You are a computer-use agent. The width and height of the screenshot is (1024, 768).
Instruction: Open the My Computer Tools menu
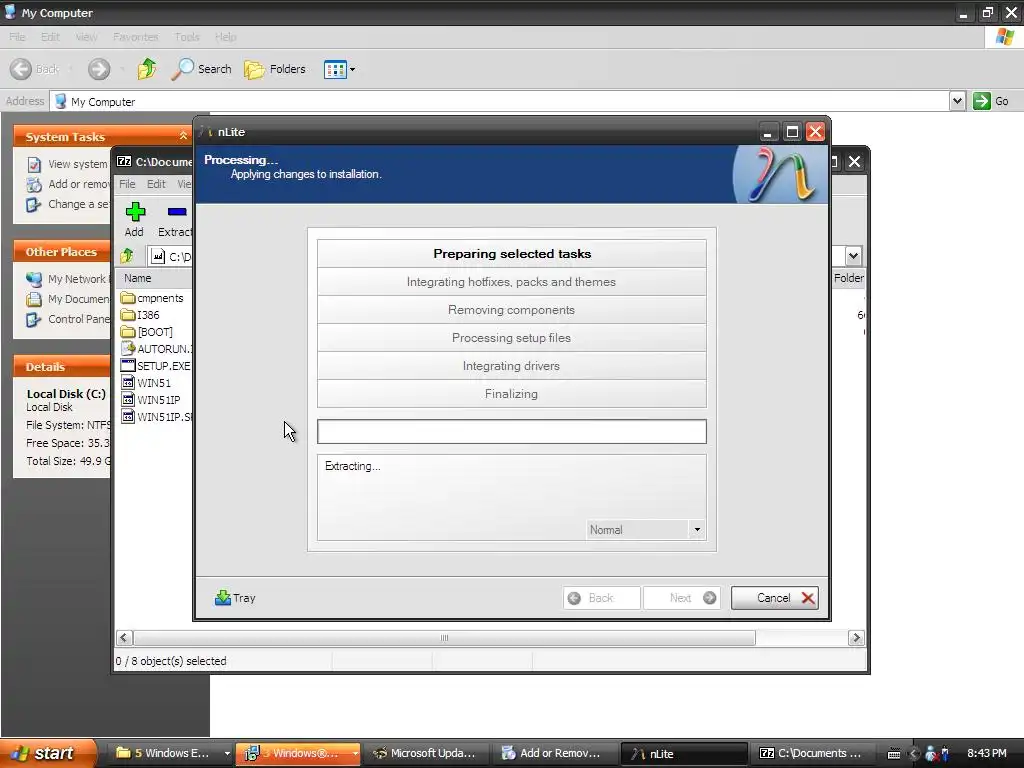point(187,37)
